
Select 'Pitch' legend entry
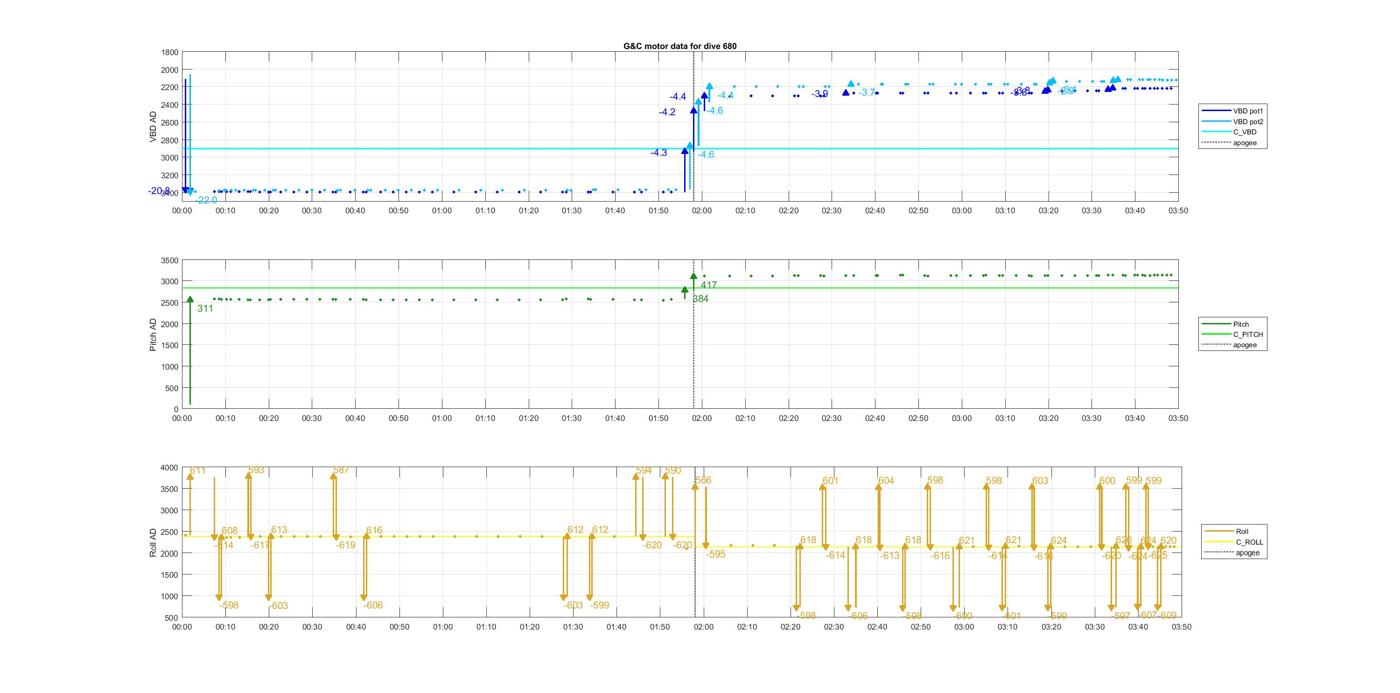(1241, 324)
